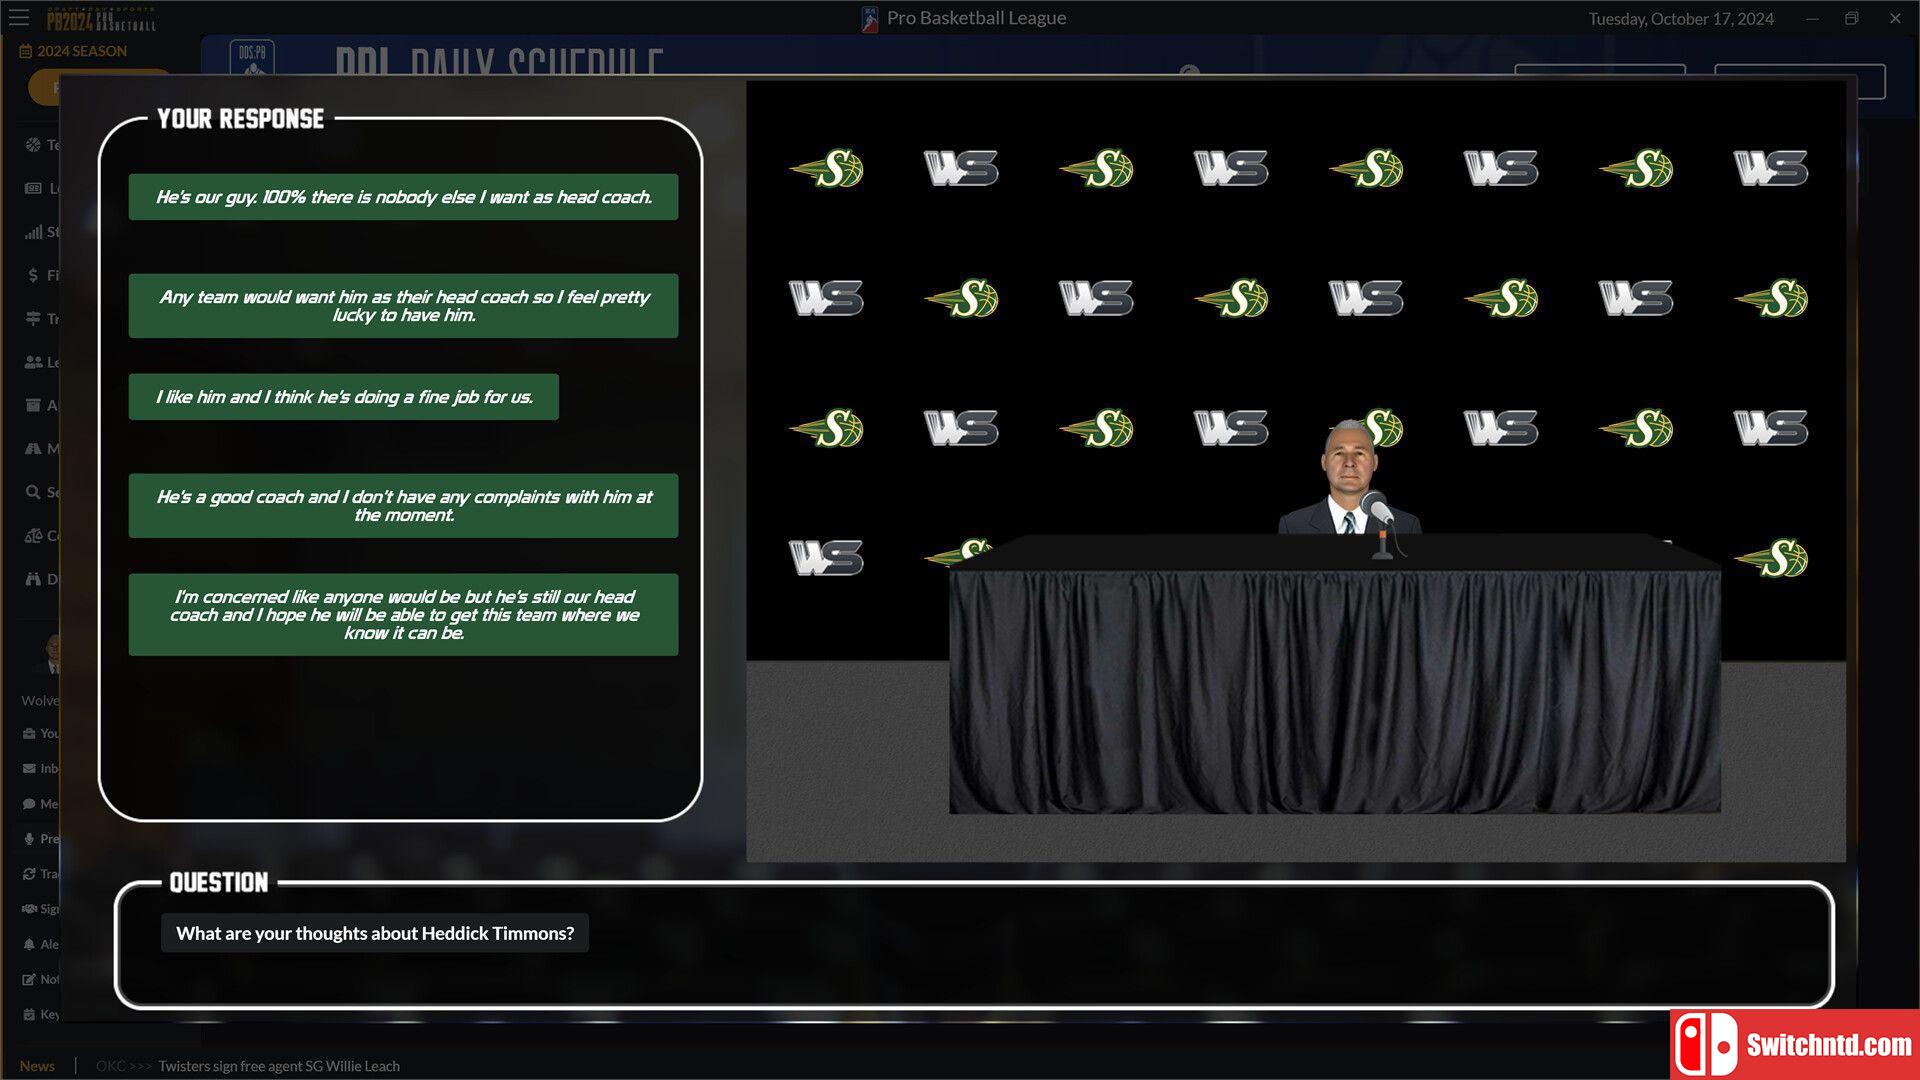Open the road icon in sidebar

click(x=33, y=449)
